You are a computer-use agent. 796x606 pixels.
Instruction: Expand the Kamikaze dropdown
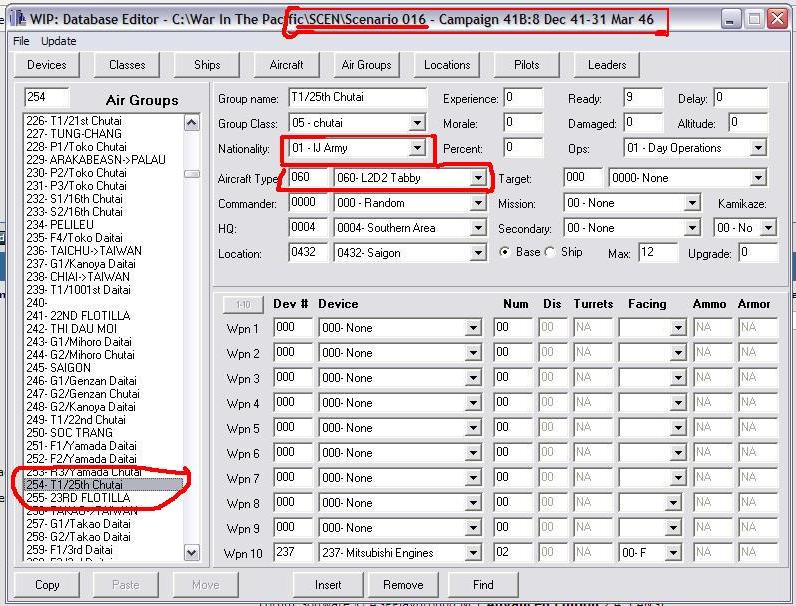click(768, 228)
